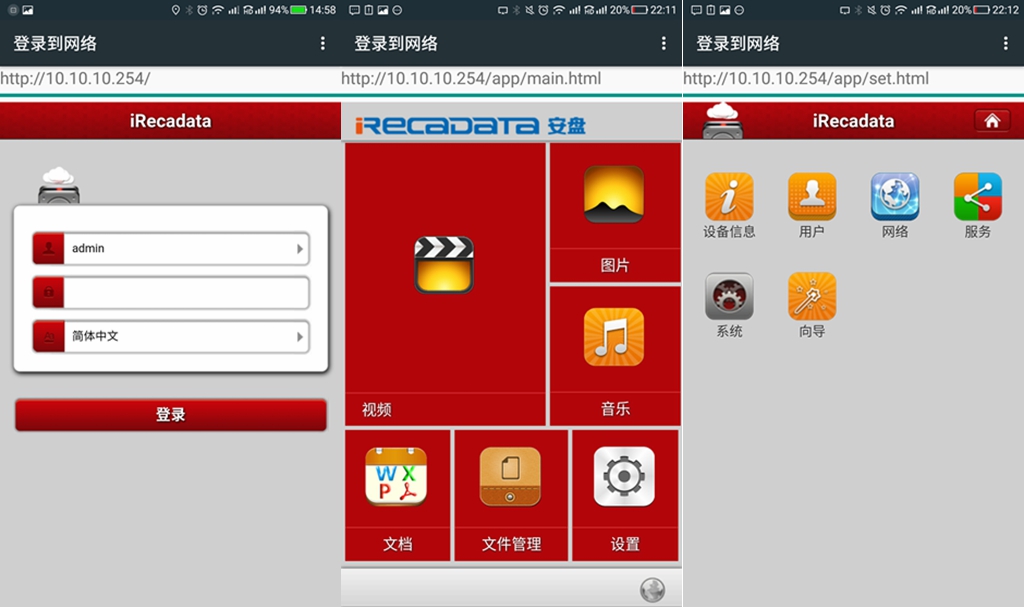Open the Settings (设置) gear icon
Image resolution: width=1024 pixels, height=607 pixels.
click(x=624, y=477)
